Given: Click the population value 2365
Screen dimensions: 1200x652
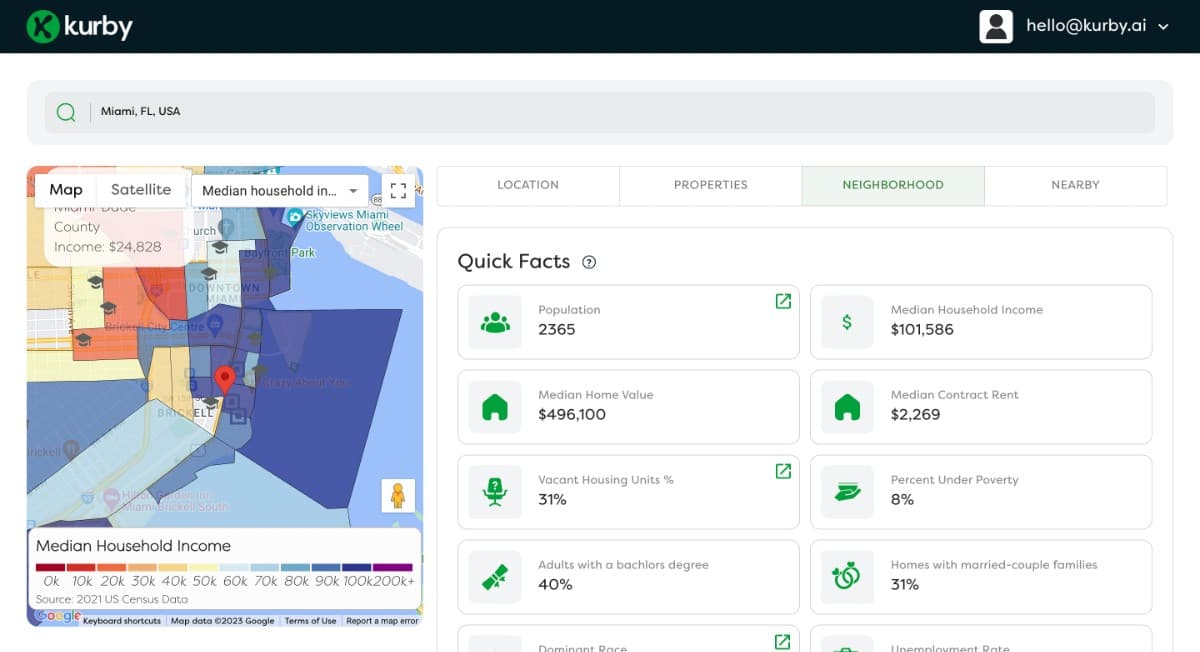Looking at the screenshot, I should (x=557, y=330).
